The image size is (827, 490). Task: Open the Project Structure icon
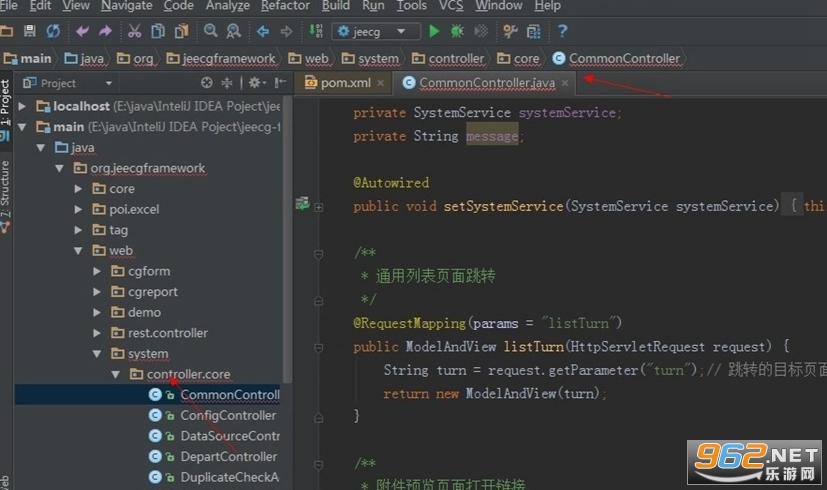534,32
